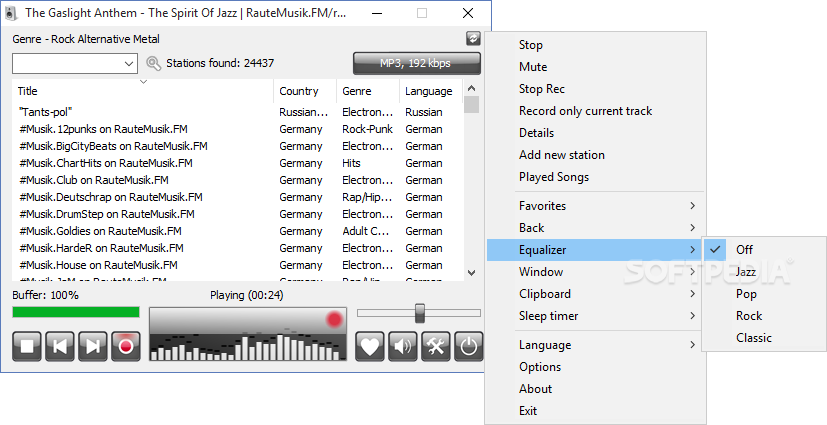
Task: Sort stations by Title column
Action: point(142,91)
